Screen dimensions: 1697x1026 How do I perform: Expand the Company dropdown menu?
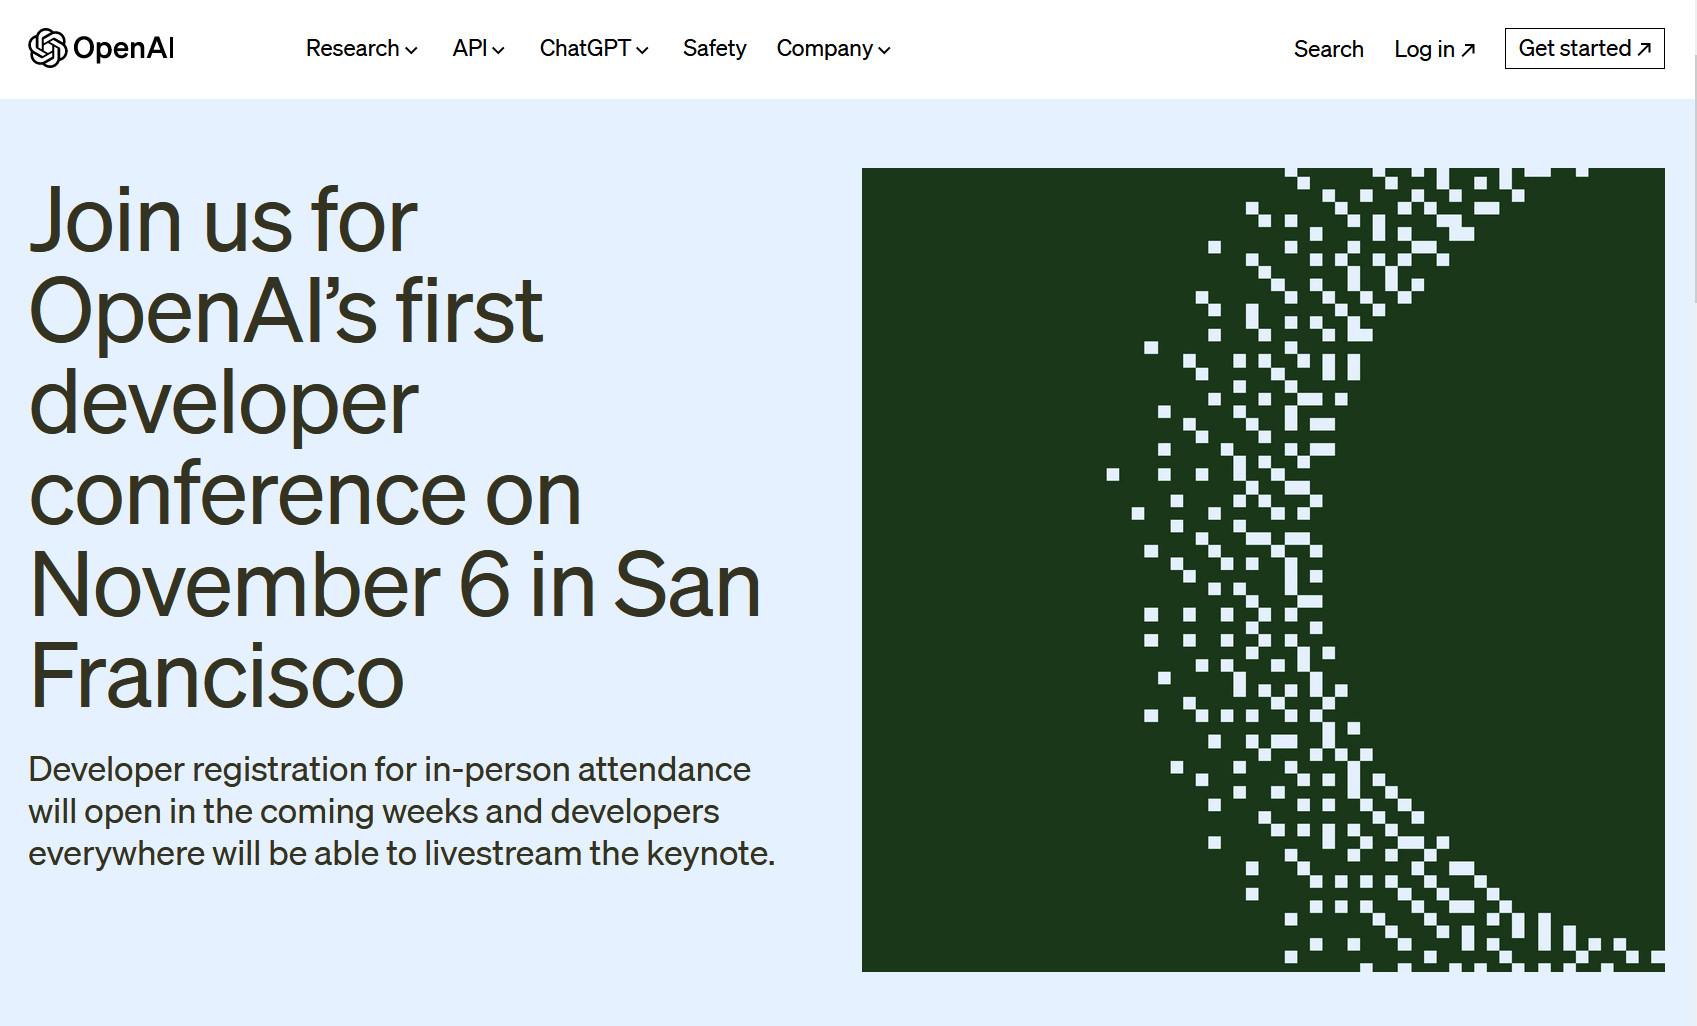[833, 48]
